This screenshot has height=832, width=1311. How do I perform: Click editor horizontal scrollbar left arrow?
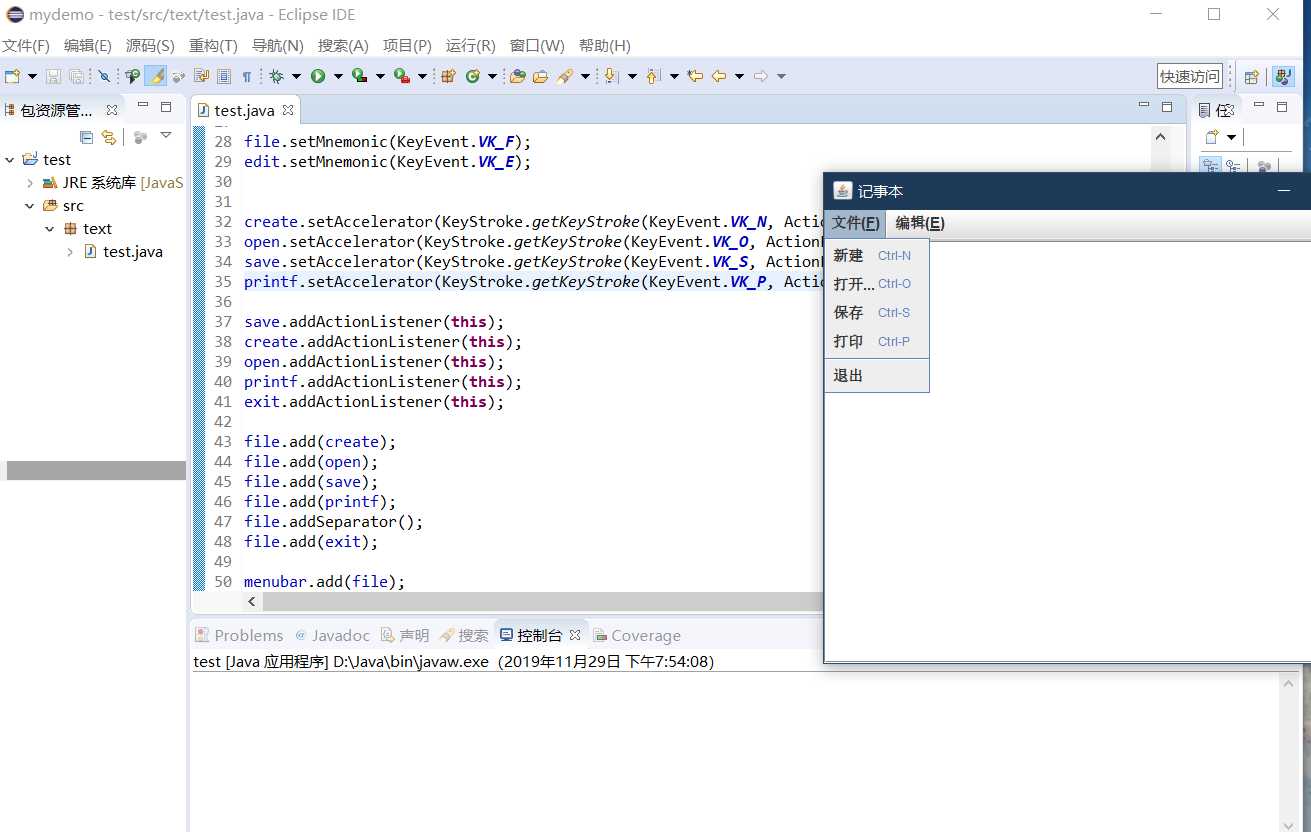point(252,602)
